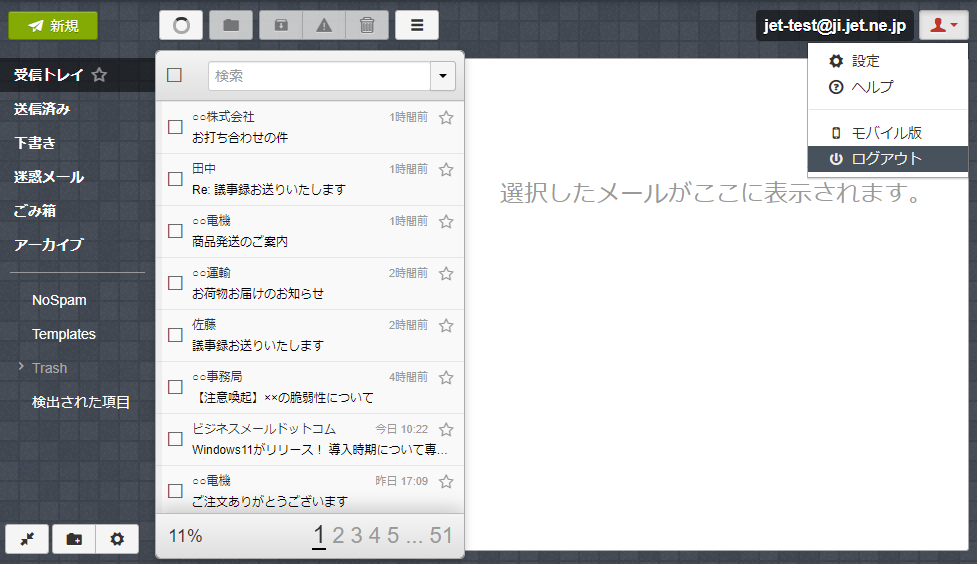Image resolution: width=977 pixels, height=564 pixels.
Task: Select ログアウト from the account menu
Action: (x=886, y=159)
